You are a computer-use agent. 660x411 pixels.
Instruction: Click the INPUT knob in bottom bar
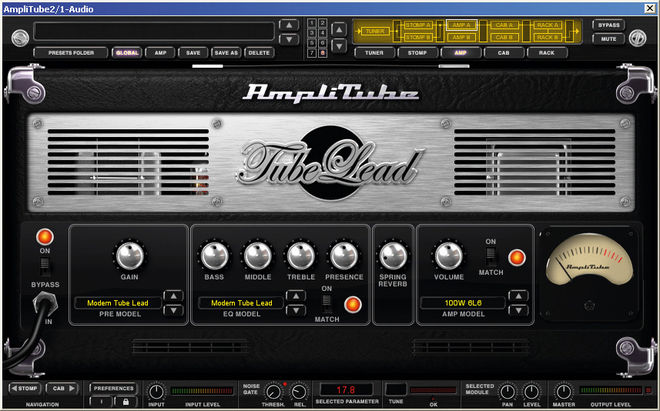pos(156,392)
